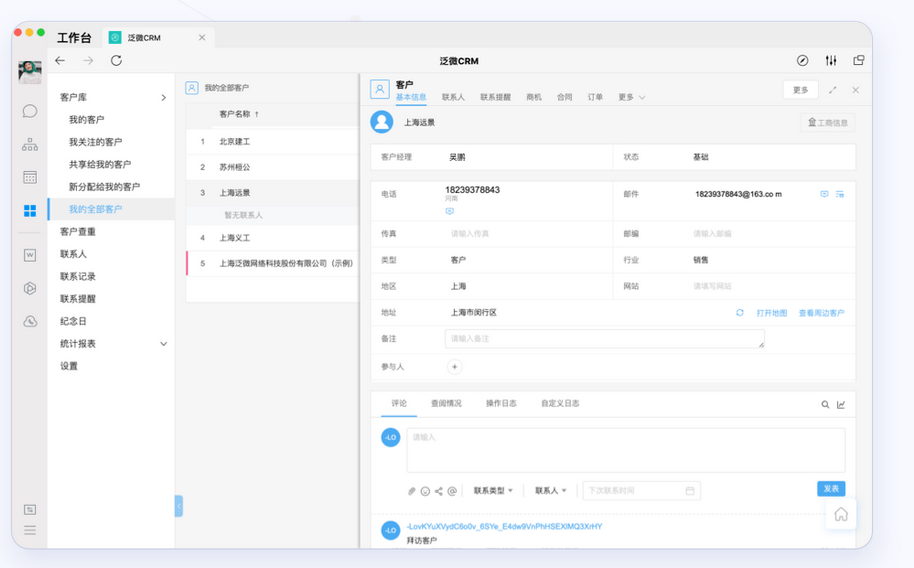Click the 请输入备注 remarks input field
Screen dimensions: 914x568
604,339
